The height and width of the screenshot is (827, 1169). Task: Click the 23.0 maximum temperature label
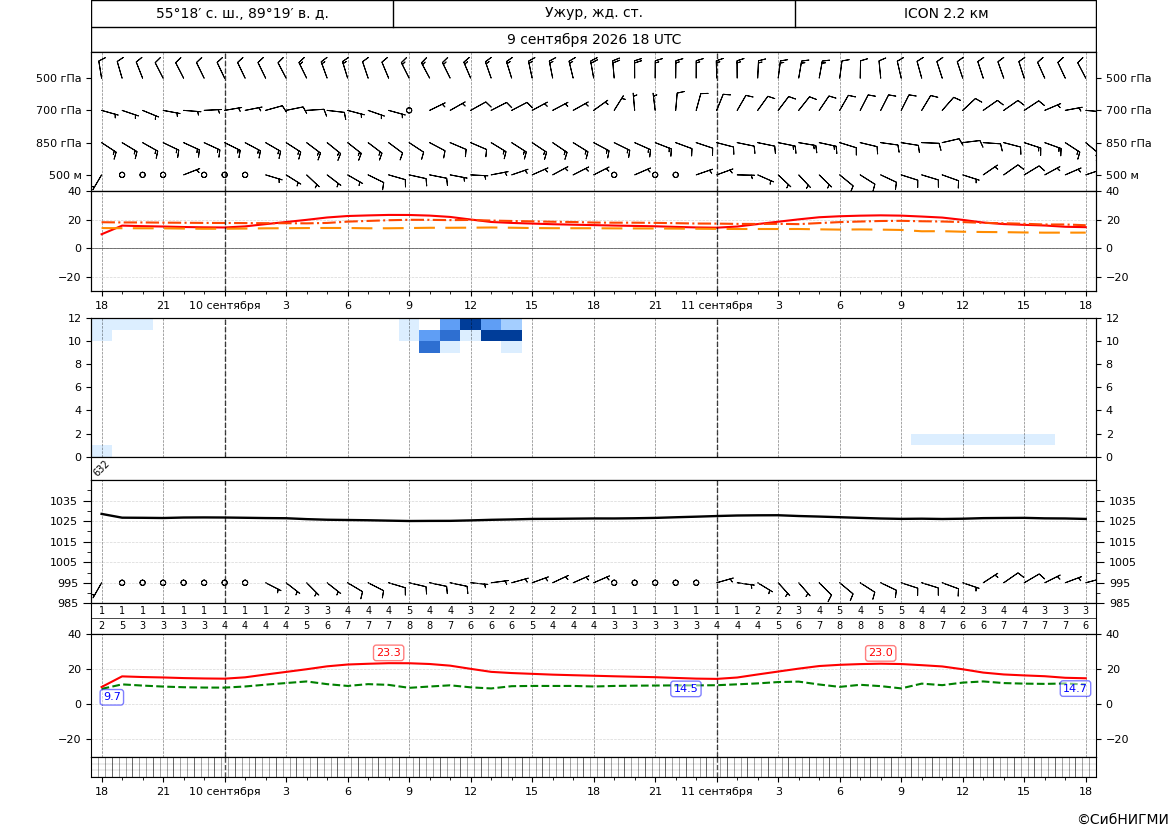(x=880, y=653)
